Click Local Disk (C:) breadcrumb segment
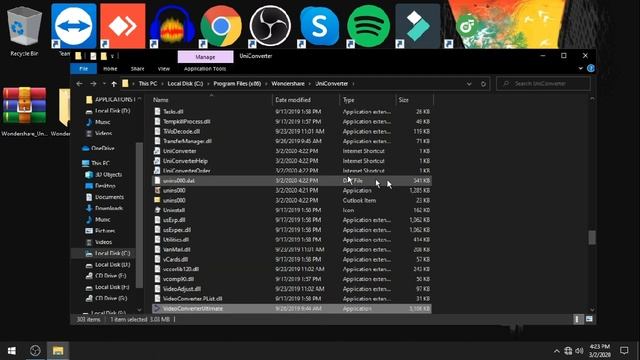Image resolution: width=640 pixels, height=360 pixels. 185,84
